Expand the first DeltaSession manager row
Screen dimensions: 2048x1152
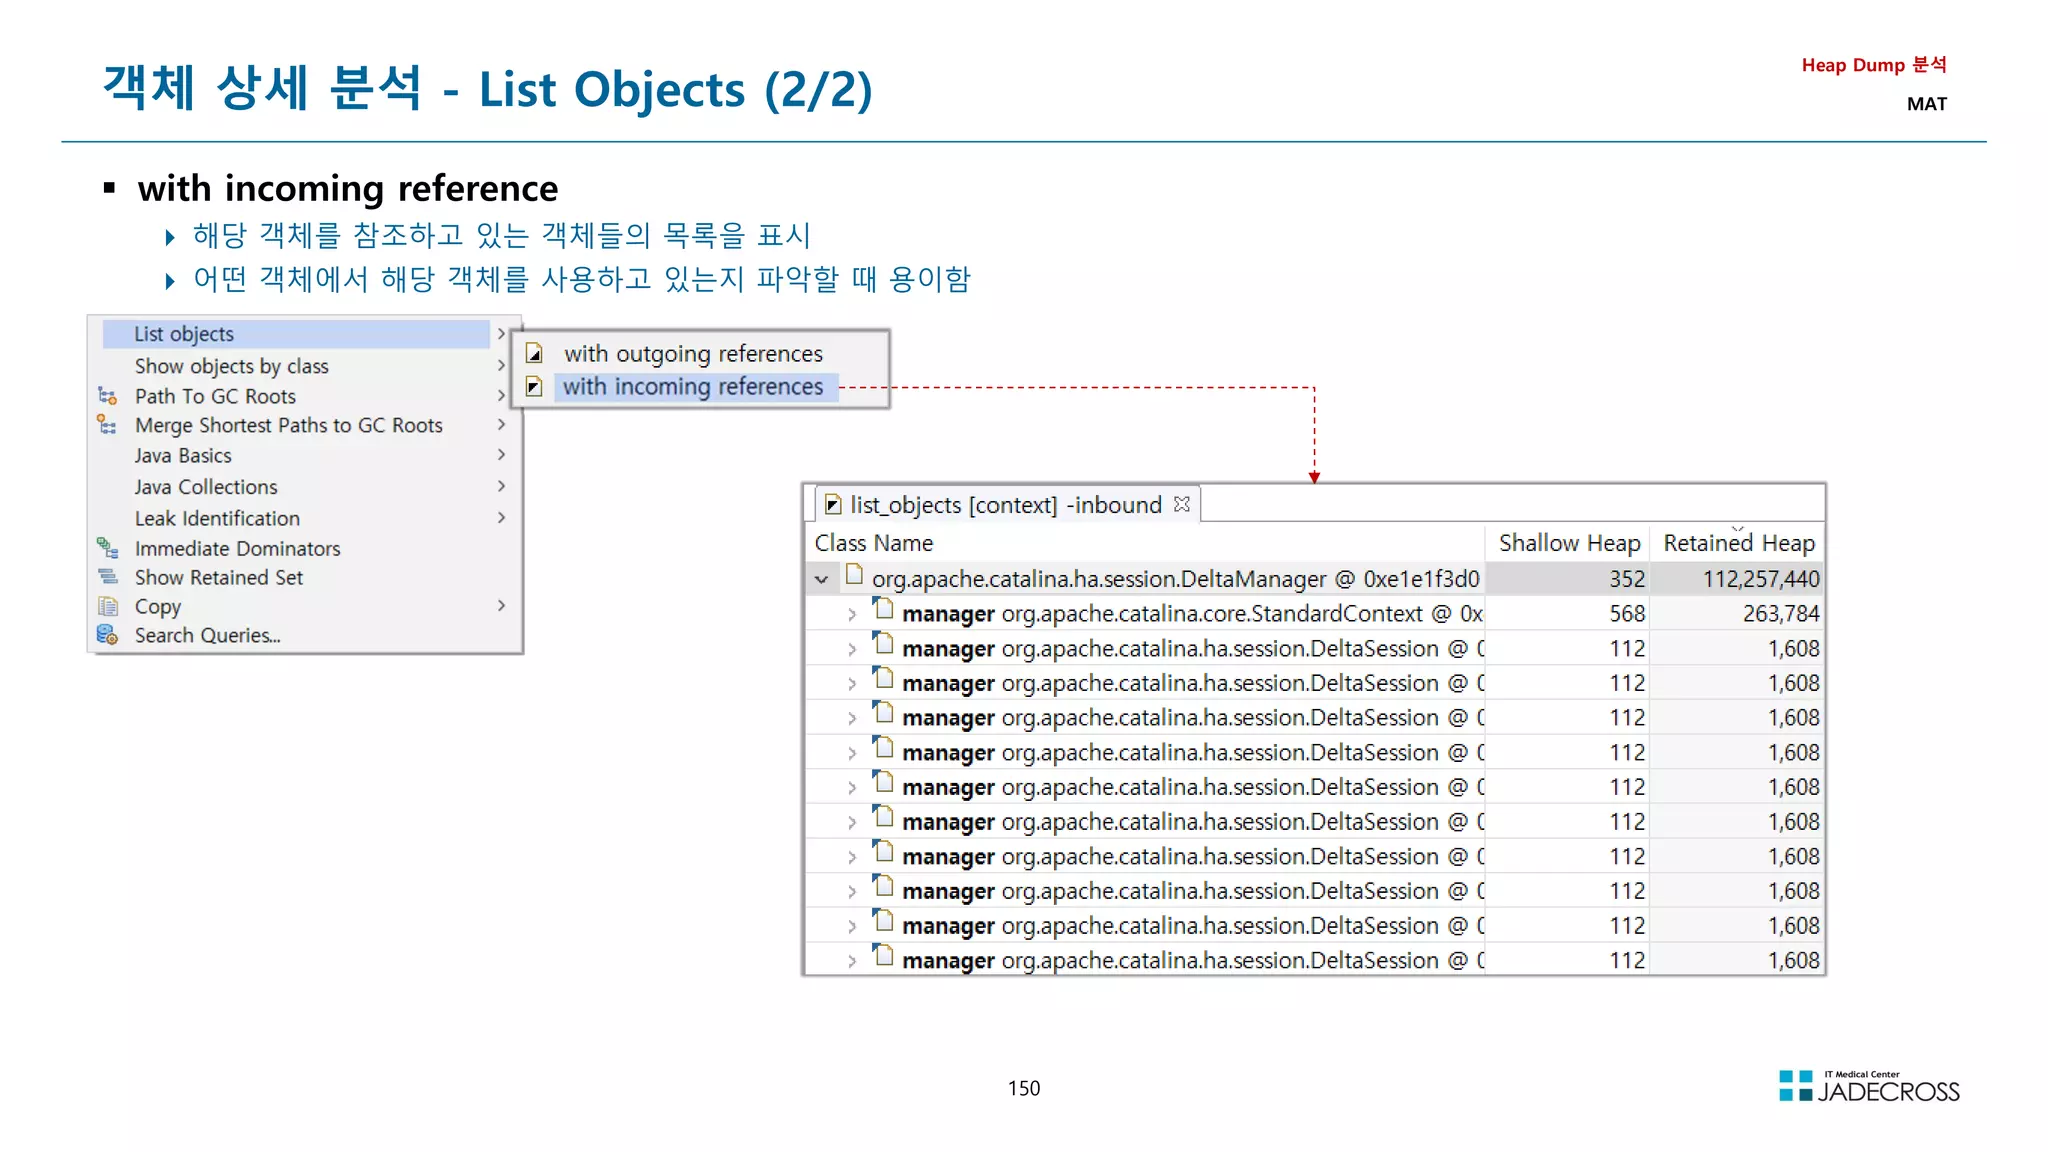(852, 649)
